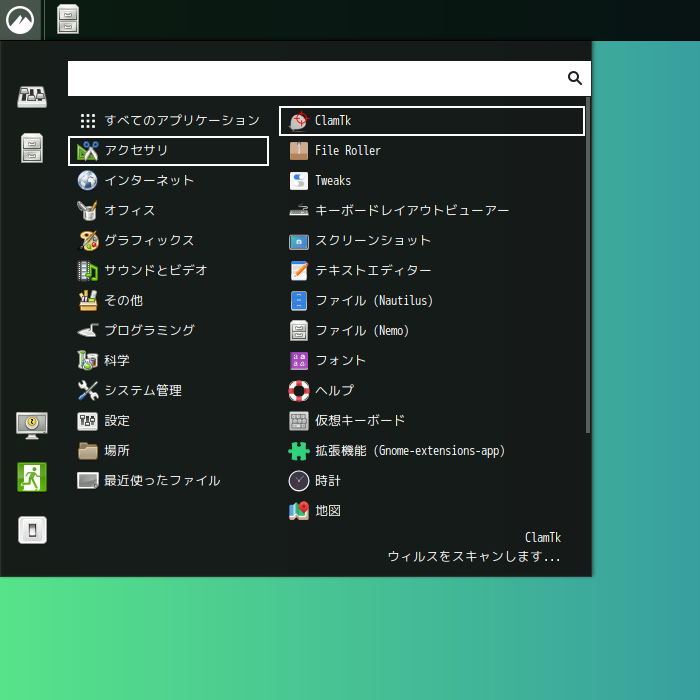Open the テキストエディター icon
Viewport: 700px width, 700px height.
click(x=299, y=271)
